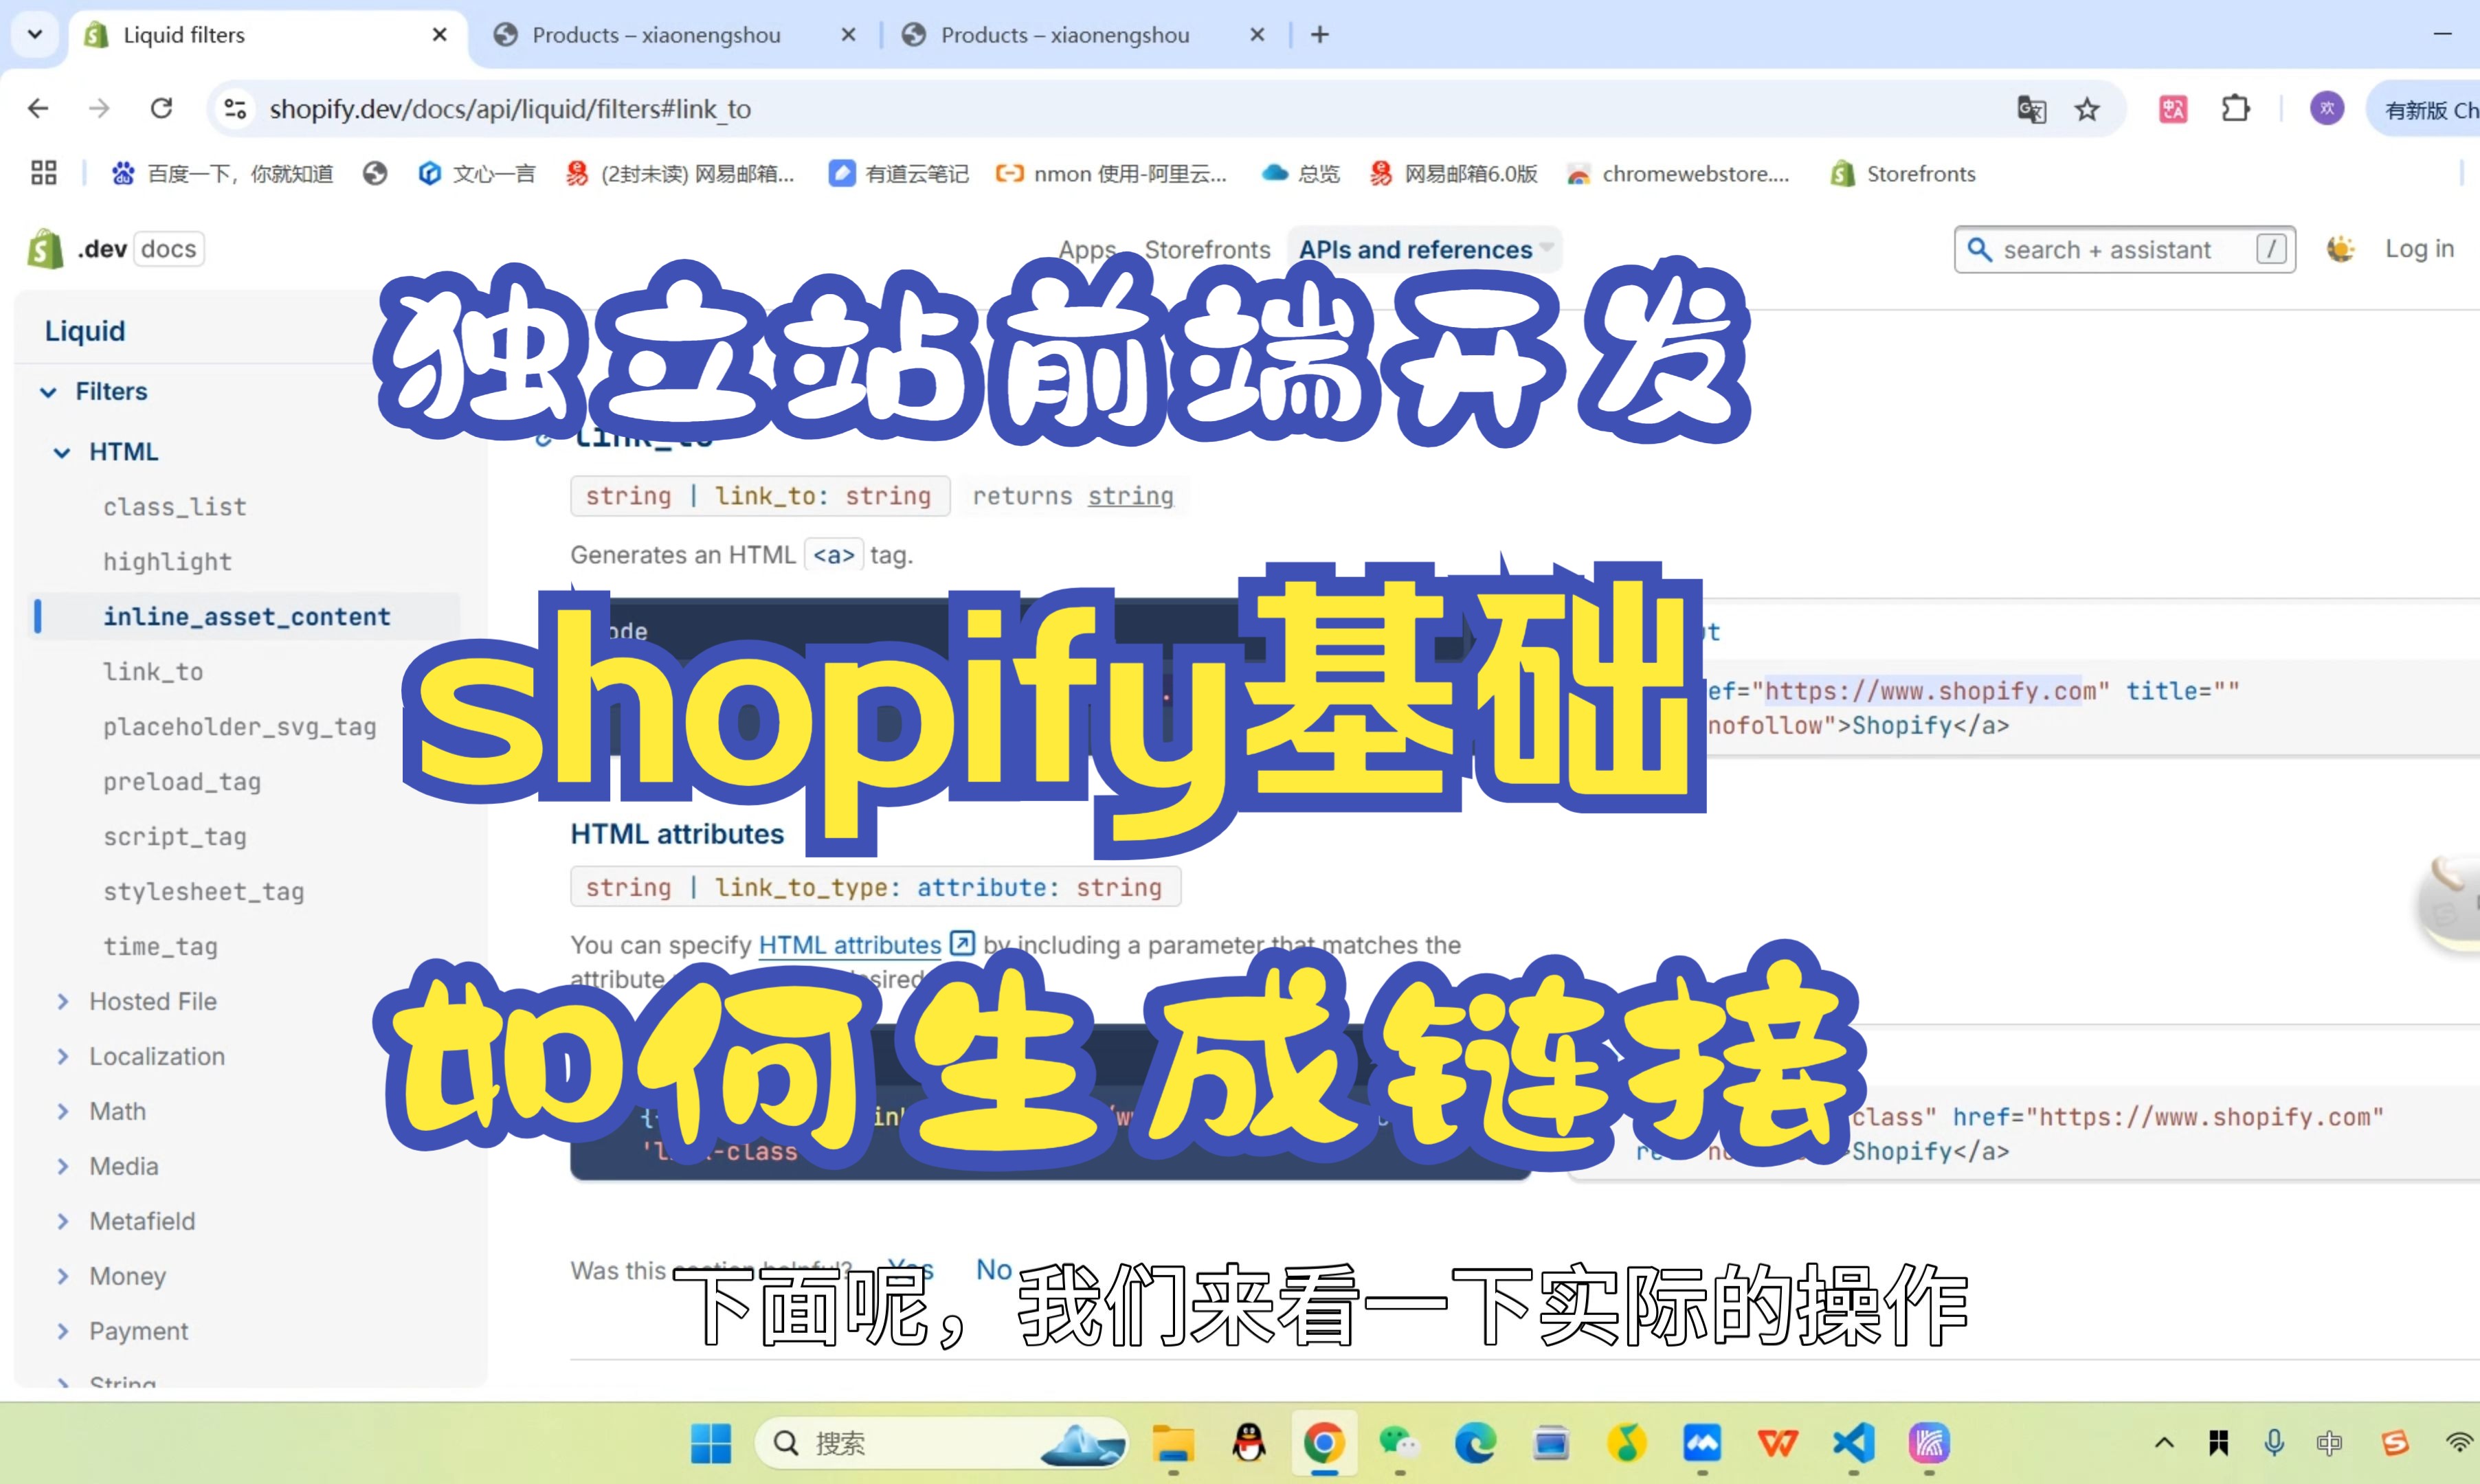This screenshot has height=1484, width=2480.
Task: Open QQ penguin app from taskbar
Action: click(1249, 1443)
